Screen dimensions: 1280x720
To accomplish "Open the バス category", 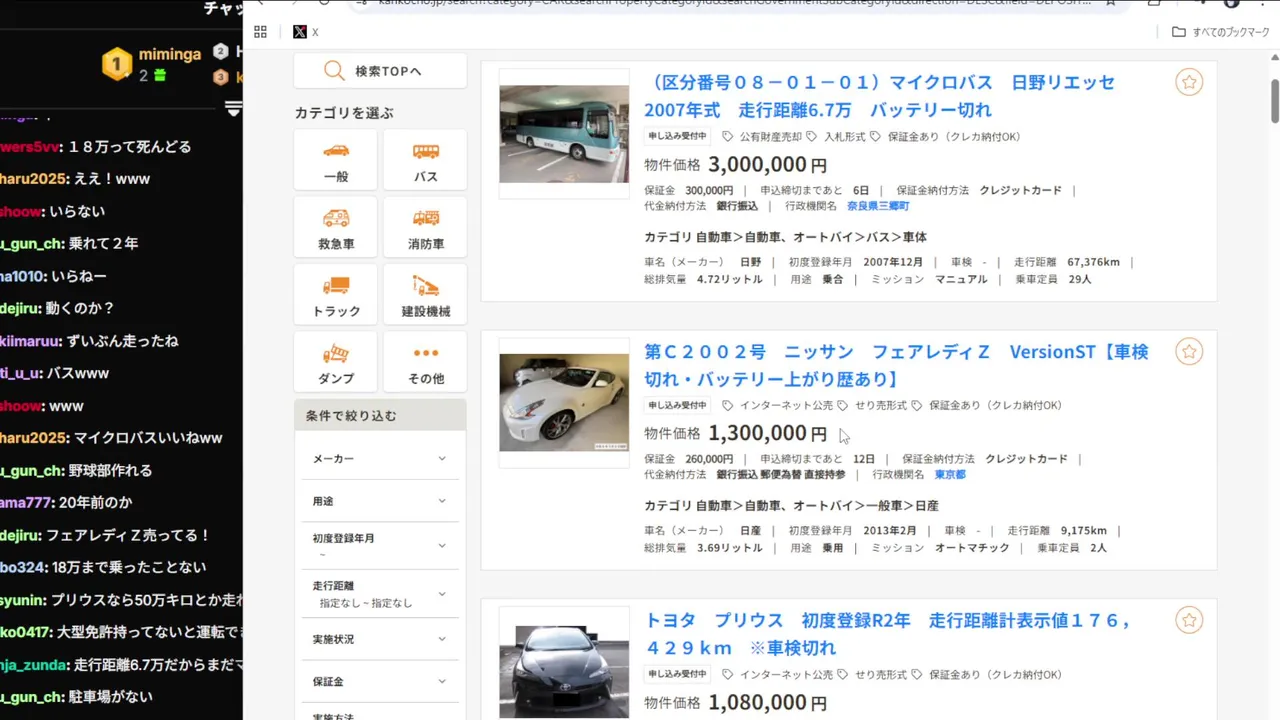I will click(426, 160).
